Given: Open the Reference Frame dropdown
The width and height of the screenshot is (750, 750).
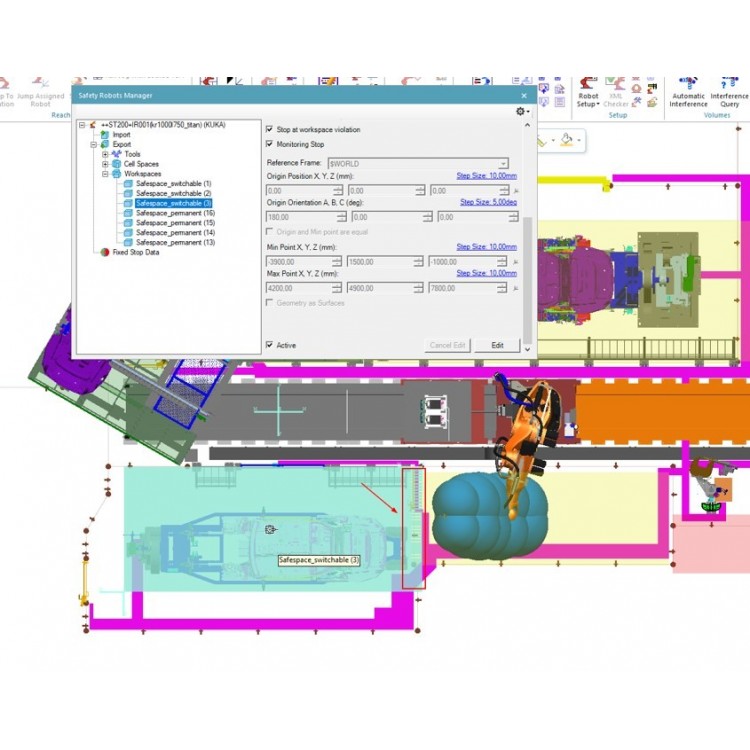Looking at the screenshot, I should (x=503, y=163).
